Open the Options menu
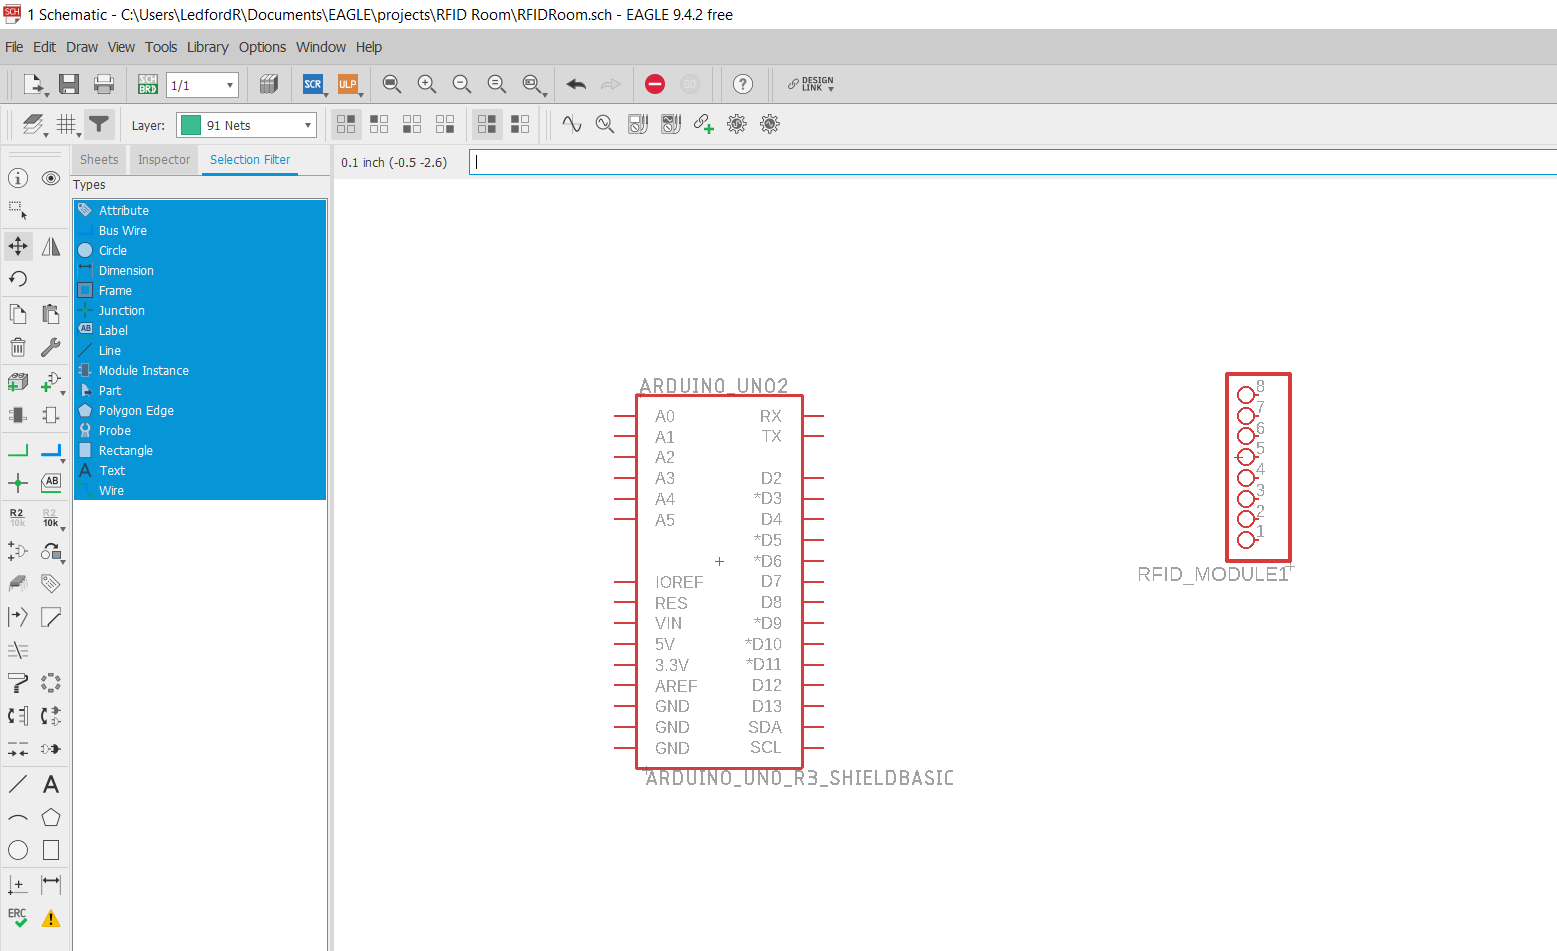Image resolution: width=1557 pixels, height=951 pixels. [262, 47]
